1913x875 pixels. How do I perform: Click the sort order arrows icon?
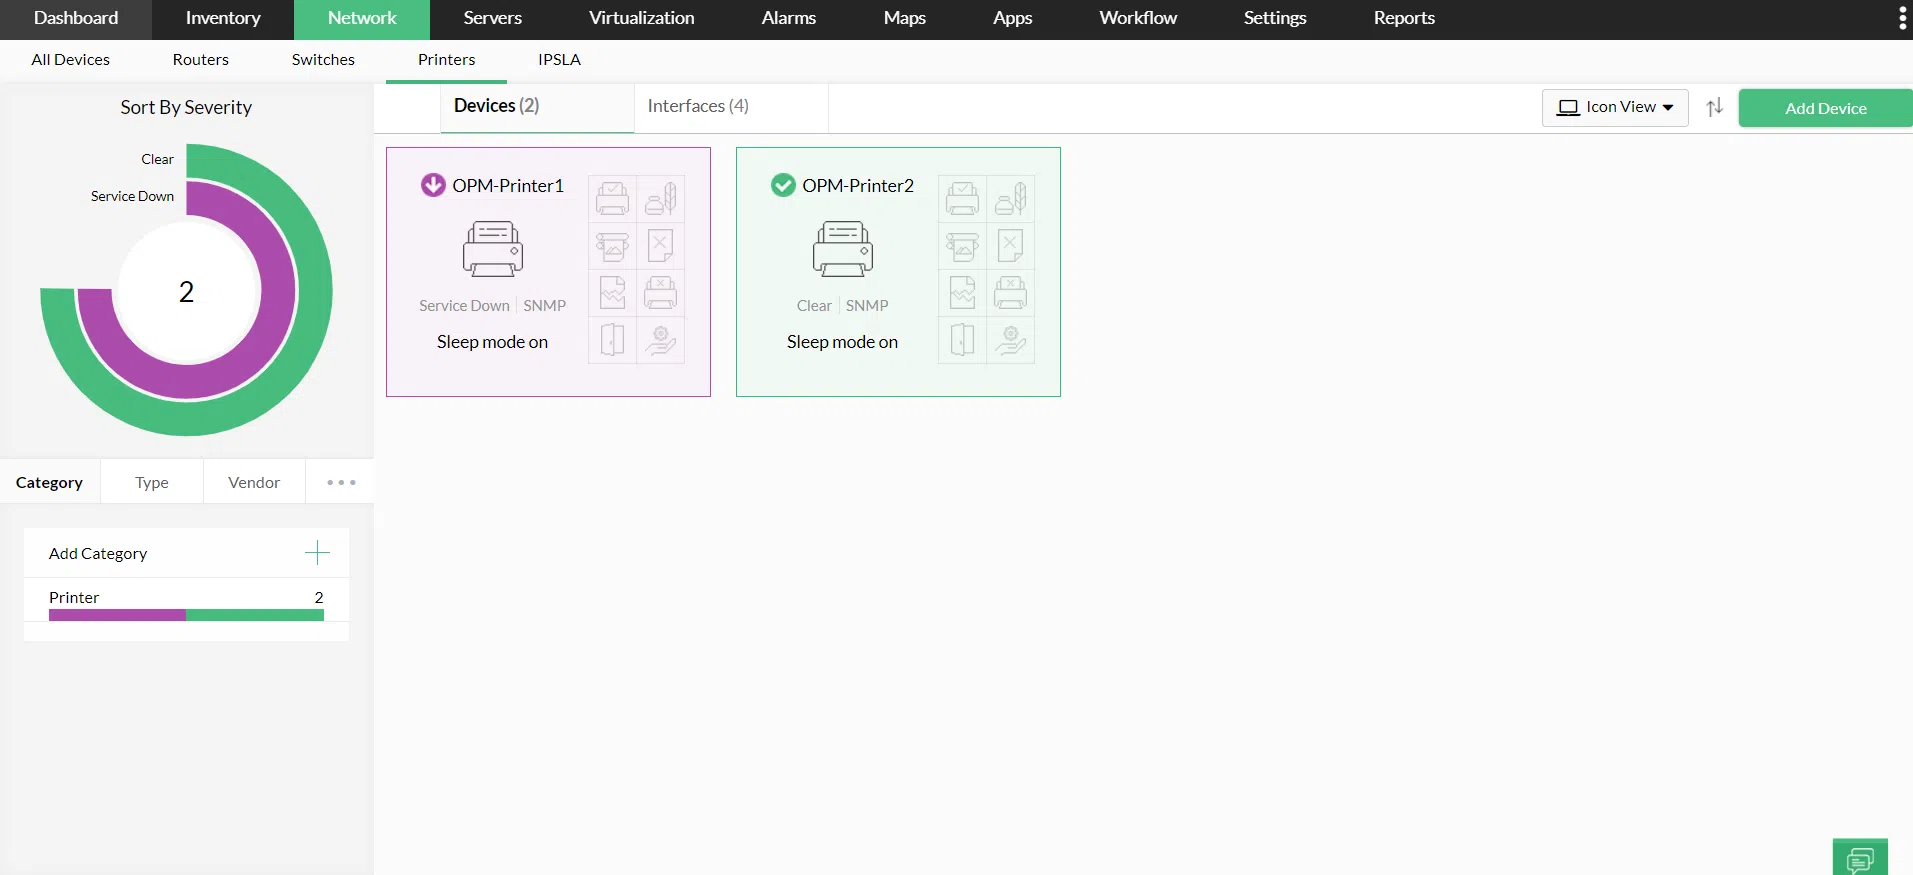pyautogui.click(x=1714, y=108)
